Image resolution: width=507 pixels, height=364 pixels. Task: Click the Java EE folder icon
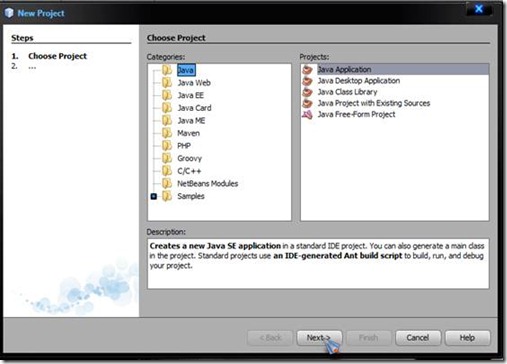tap(167, 95)
